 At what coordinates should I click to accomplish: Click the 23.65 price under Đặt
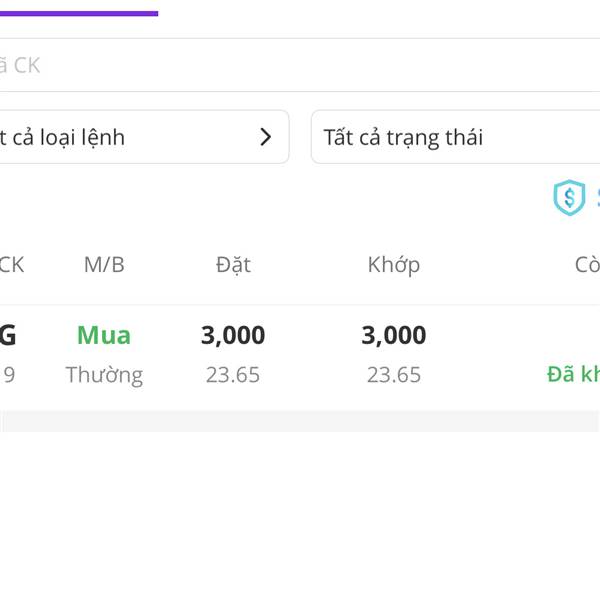[x=233, y=375]
